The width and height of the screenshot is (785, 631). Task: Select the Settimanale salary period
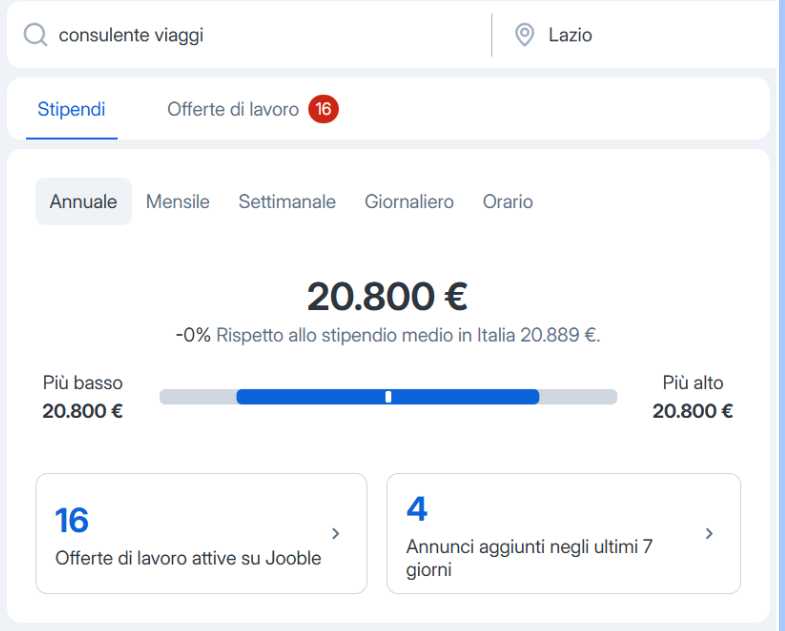point(287,202)
